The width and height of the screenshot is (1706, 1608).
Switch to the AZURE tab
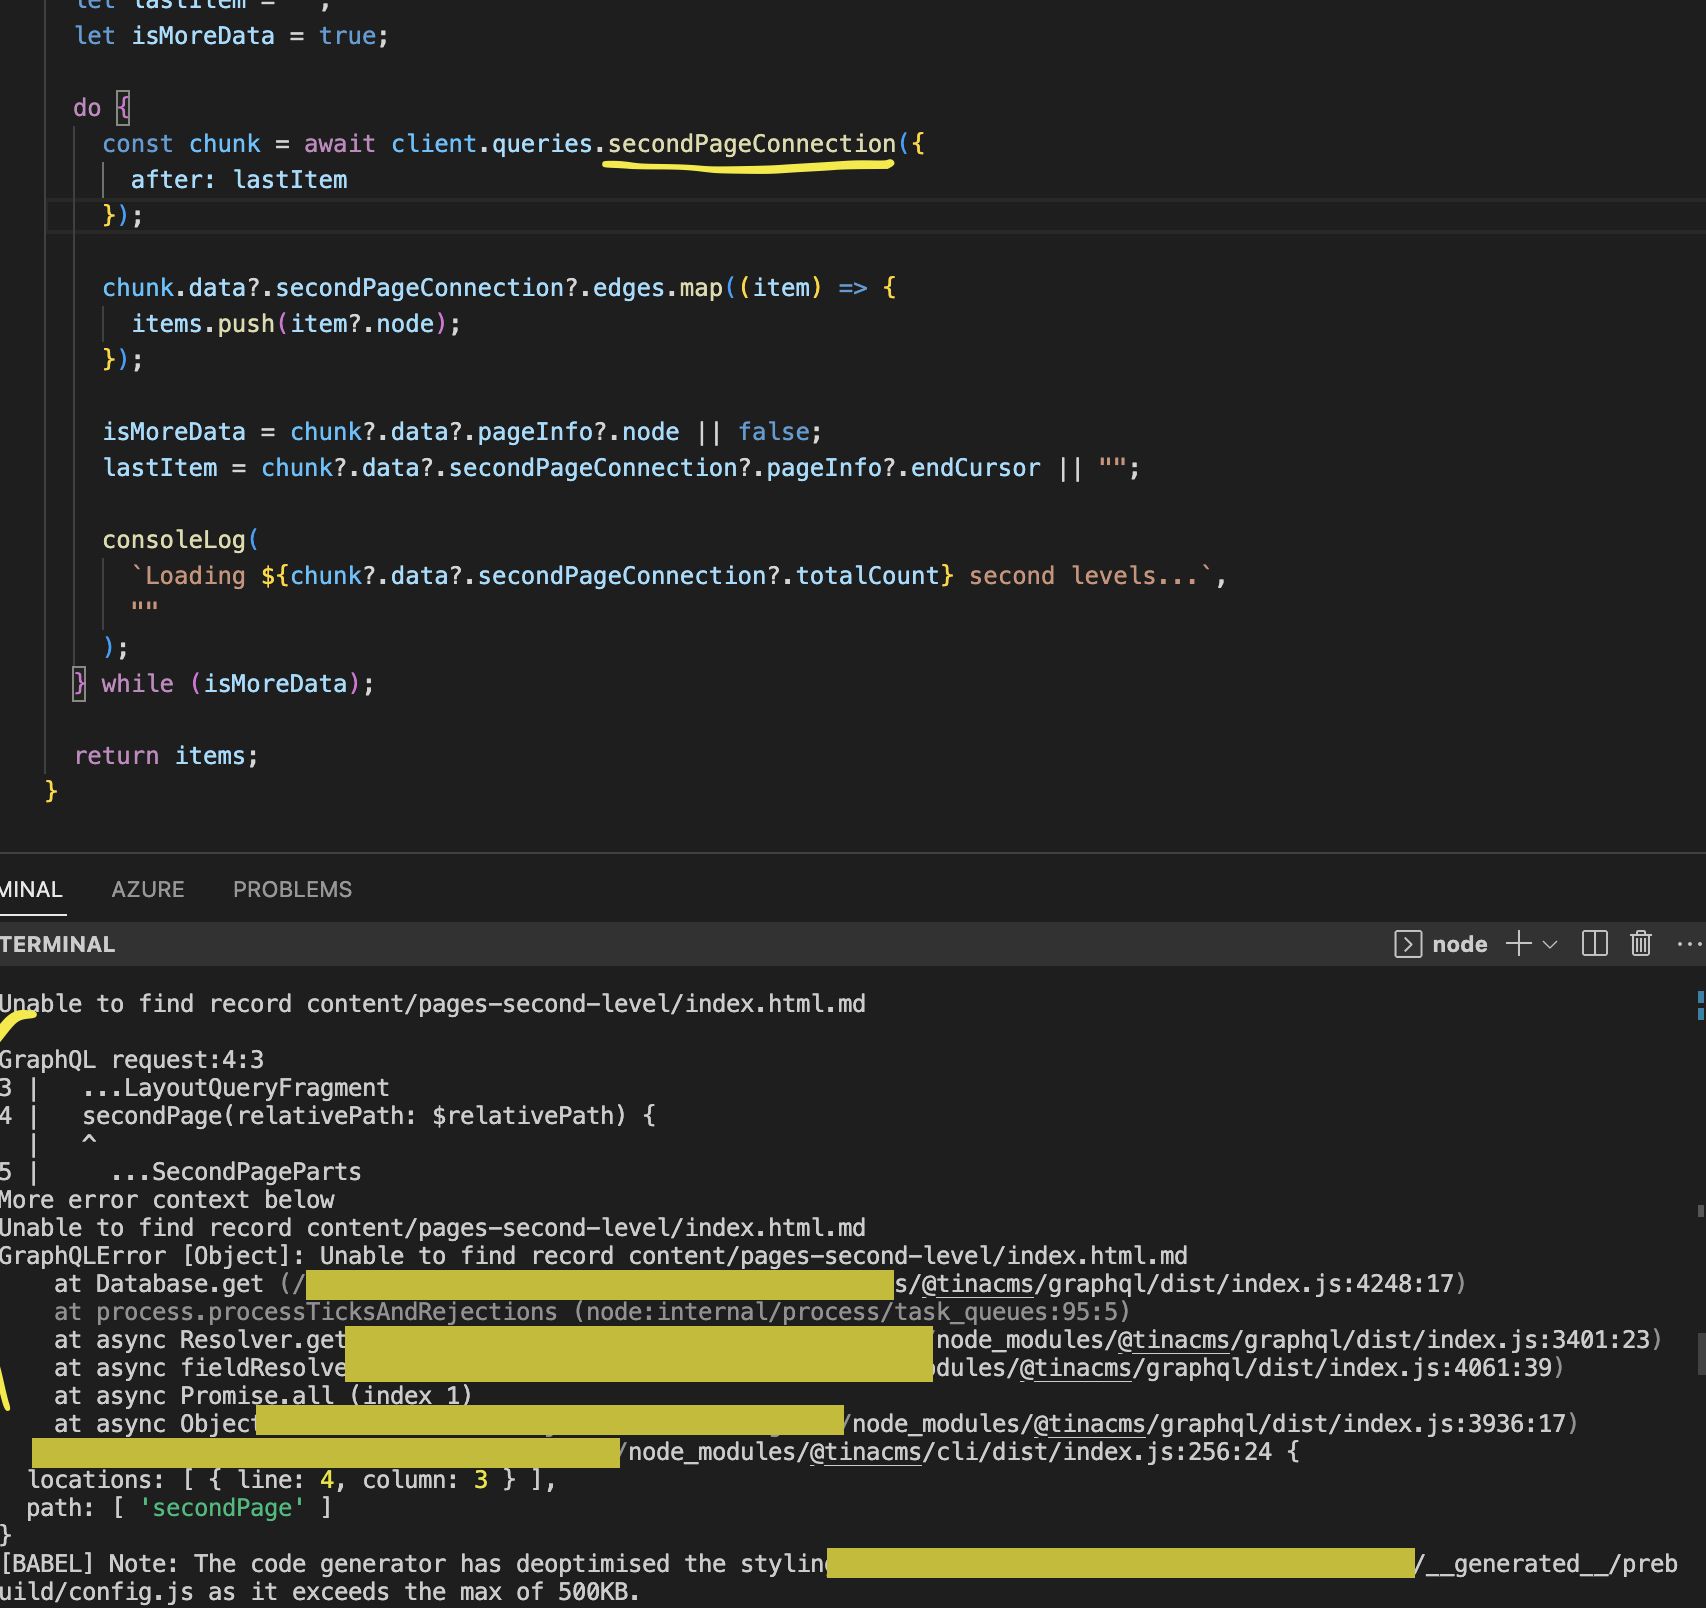pos(147,889)
